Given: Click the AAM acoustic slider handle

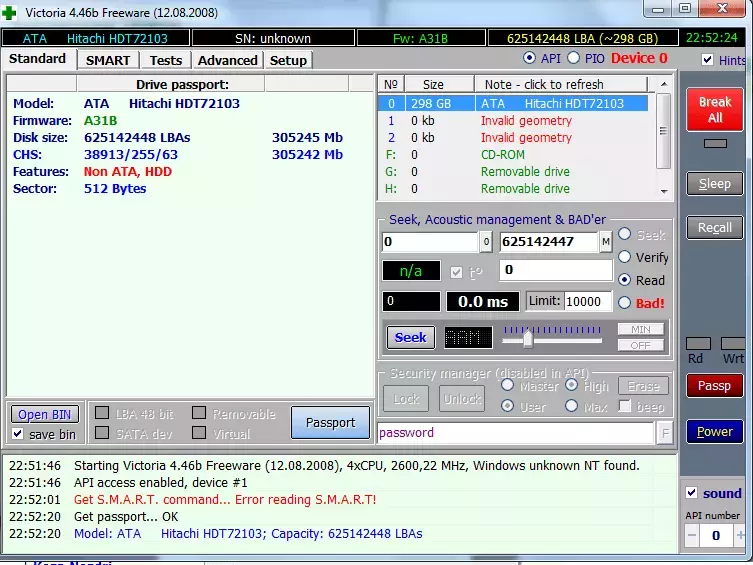Looking at the screenshot, I should pyautogui.click(x=528, y=339).
